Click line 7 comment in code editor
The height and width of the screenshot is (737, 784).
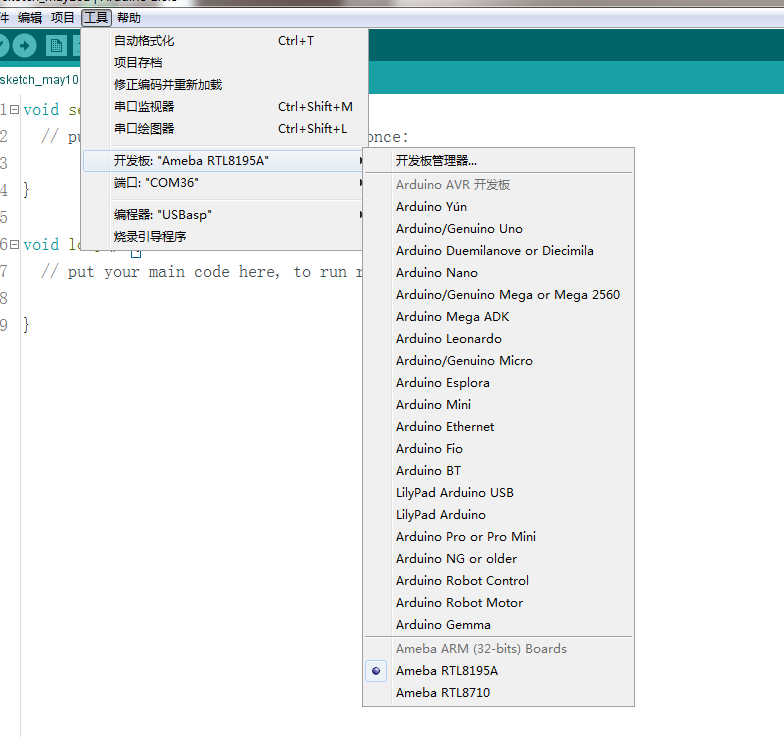pos(202,272)
